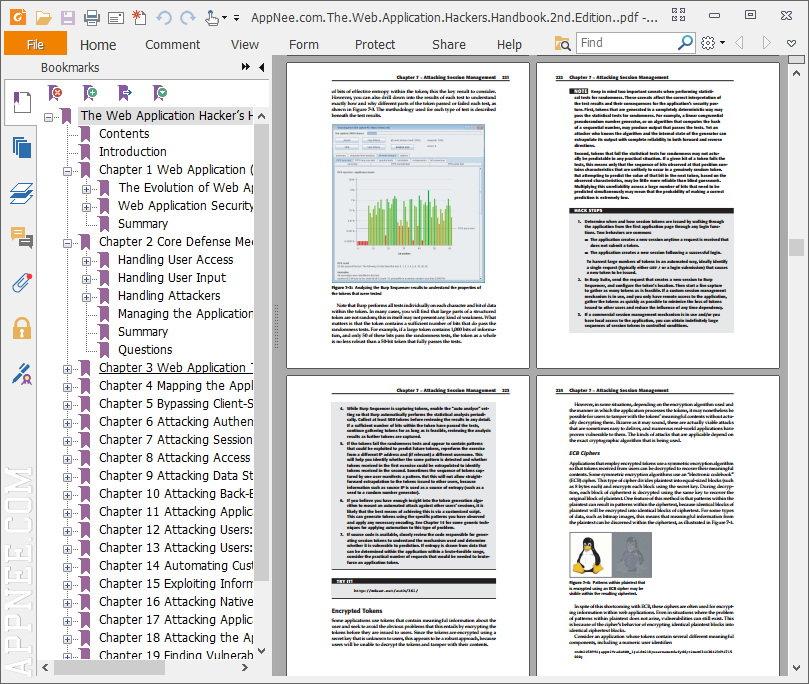Open a file with the folder icon
809x684 pixels.
coord(43,18)
